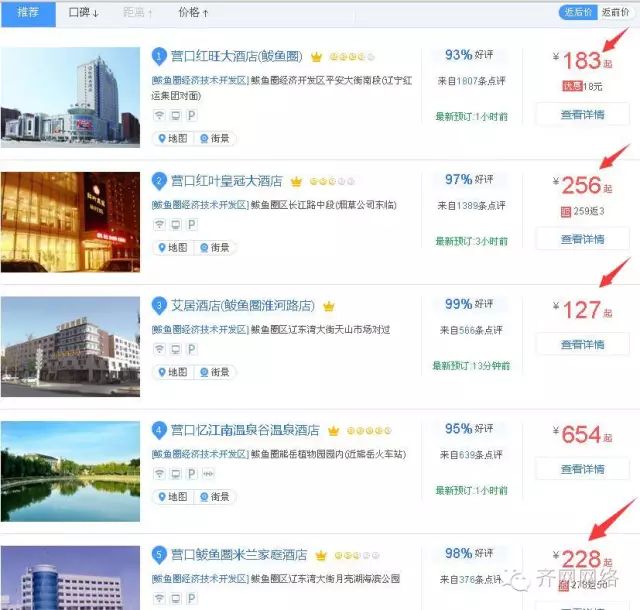Open 来自1389条点评 reviews link

tap(471, 205)
